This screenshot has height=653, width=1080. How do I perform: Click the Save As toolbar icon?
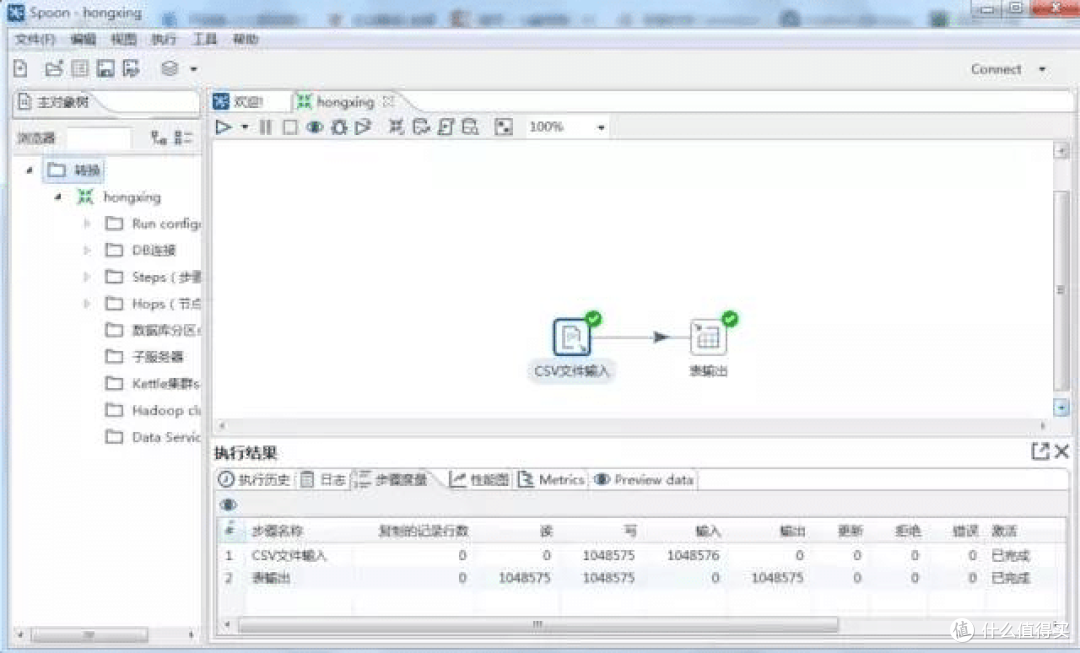[x=131, y=68]
